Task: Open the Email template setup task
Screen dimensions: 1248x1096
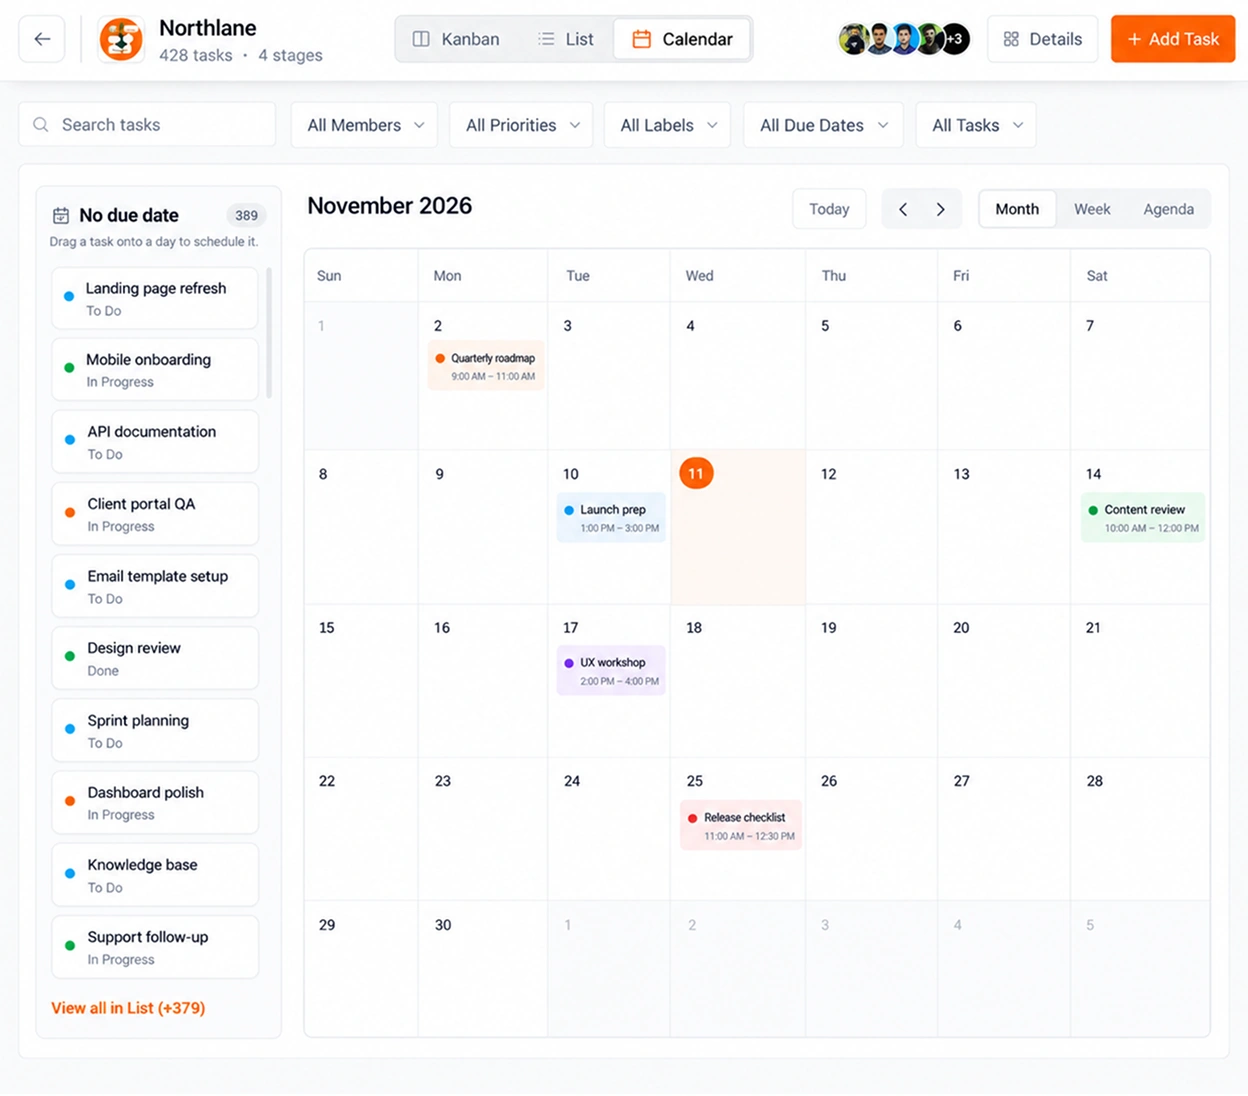Action: pyautogui.click(x=155, y=586)
